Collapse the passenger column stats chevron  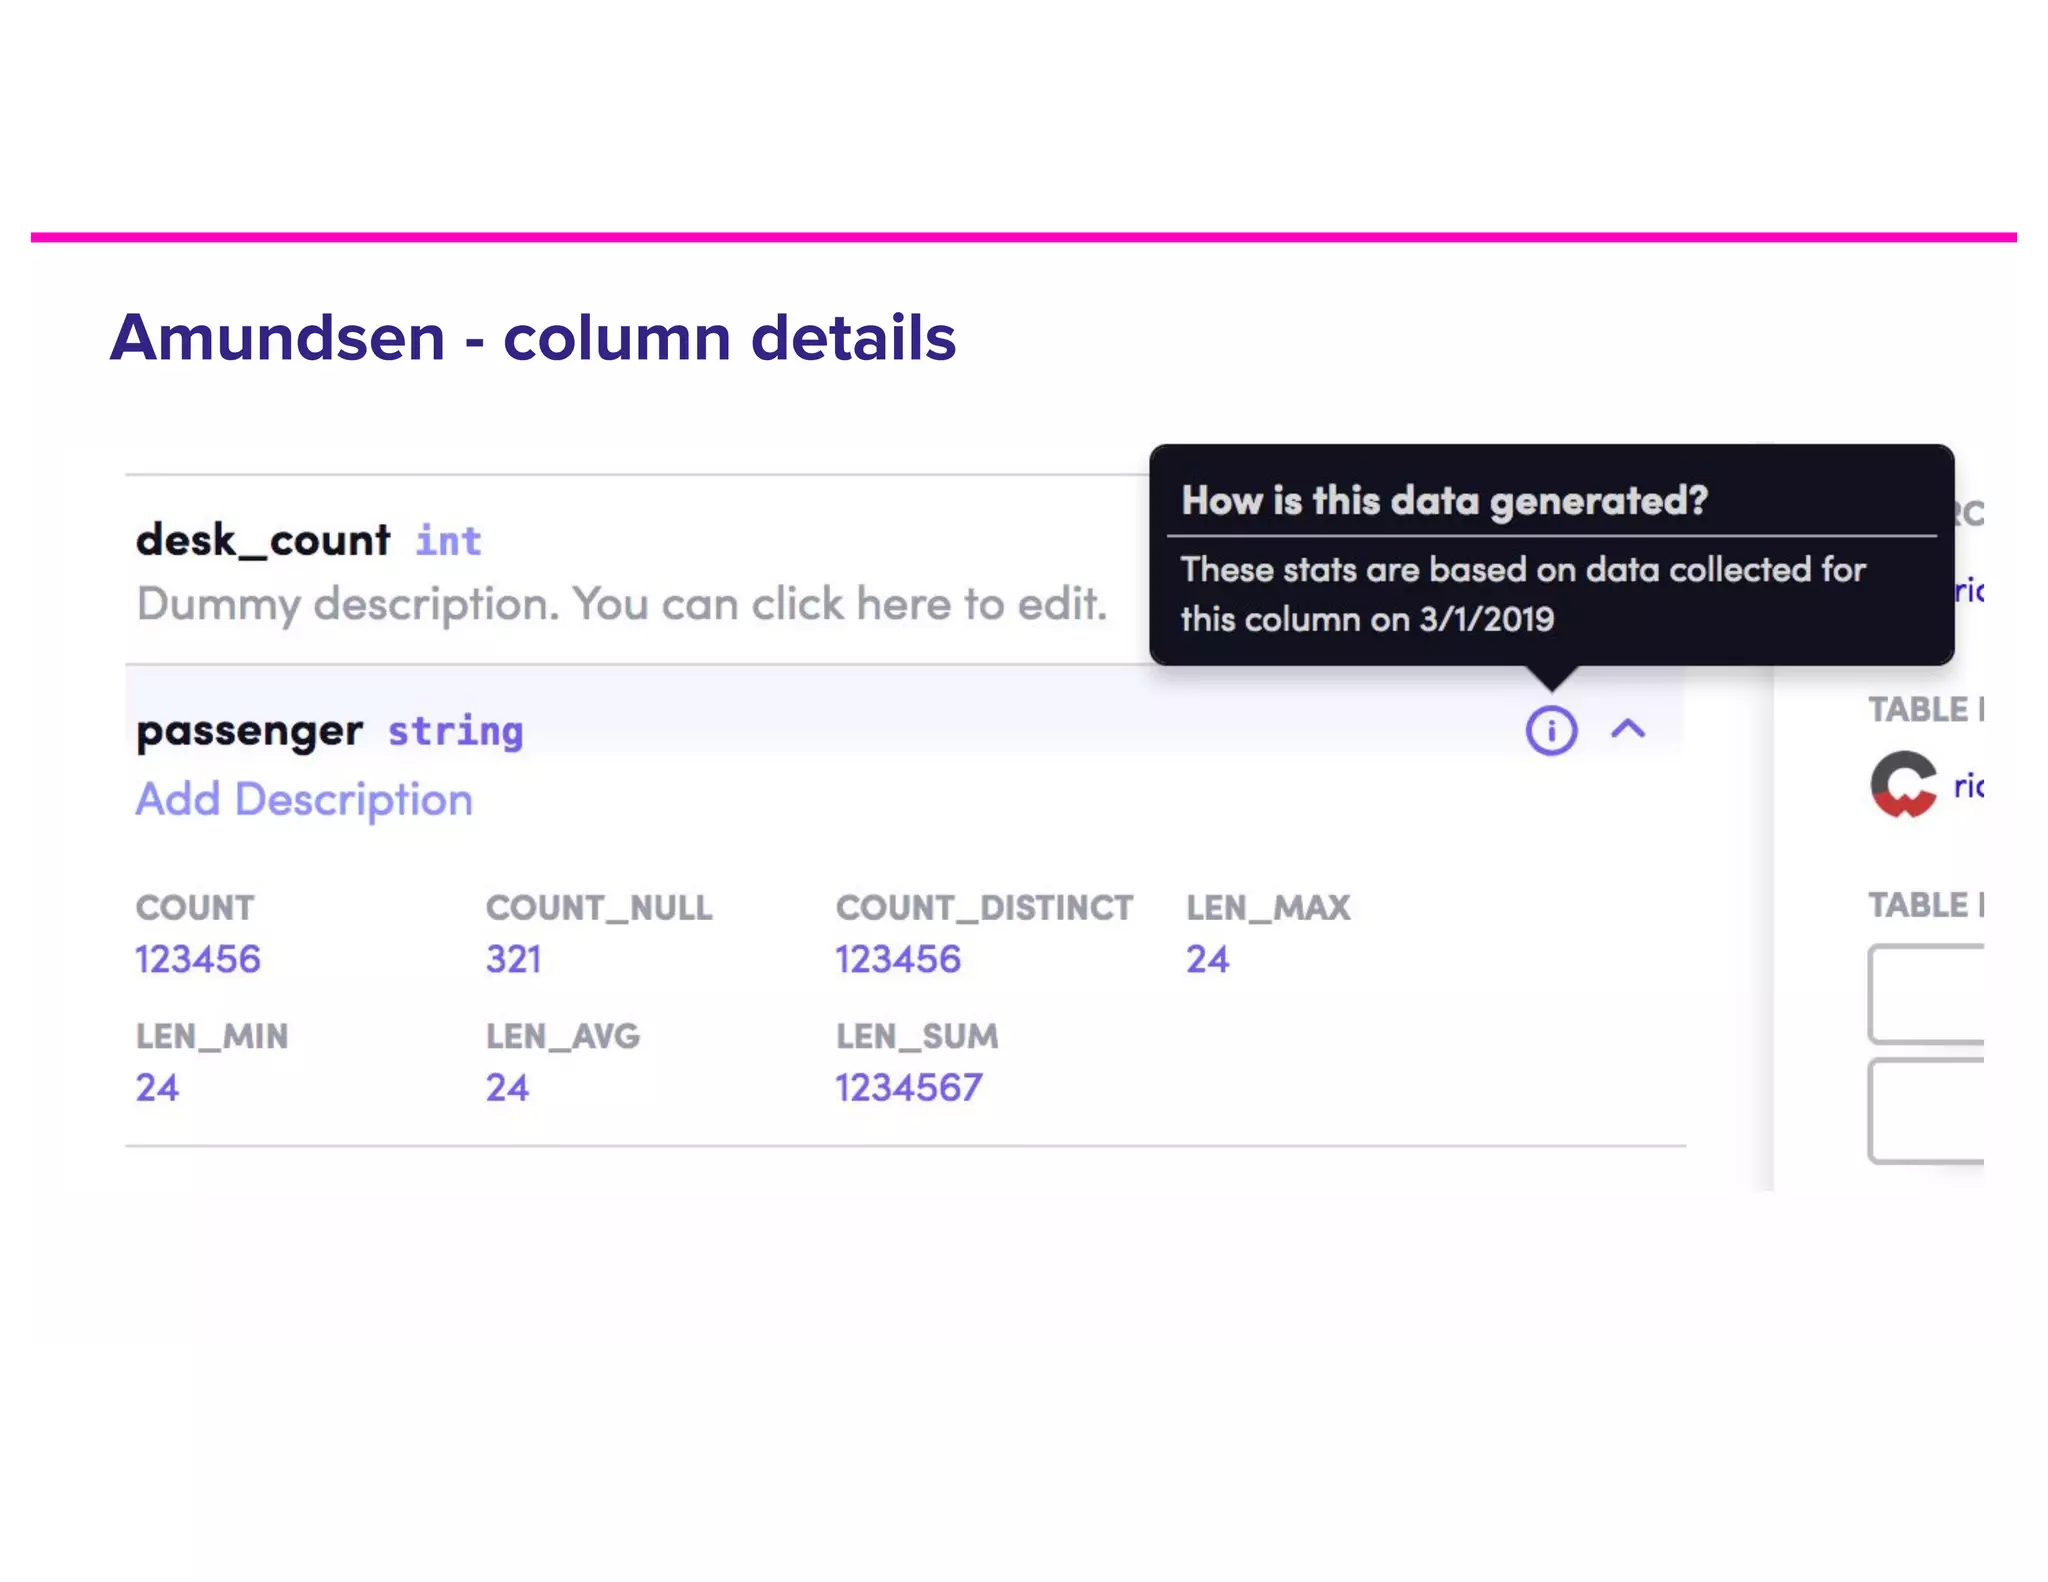pyautogui.click(x=1628, y=729)
